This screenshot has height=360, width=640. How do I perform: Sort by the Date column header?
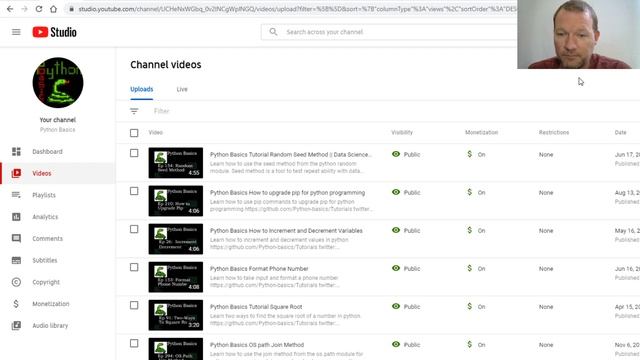pyautogui.click(x=620, y=132)
